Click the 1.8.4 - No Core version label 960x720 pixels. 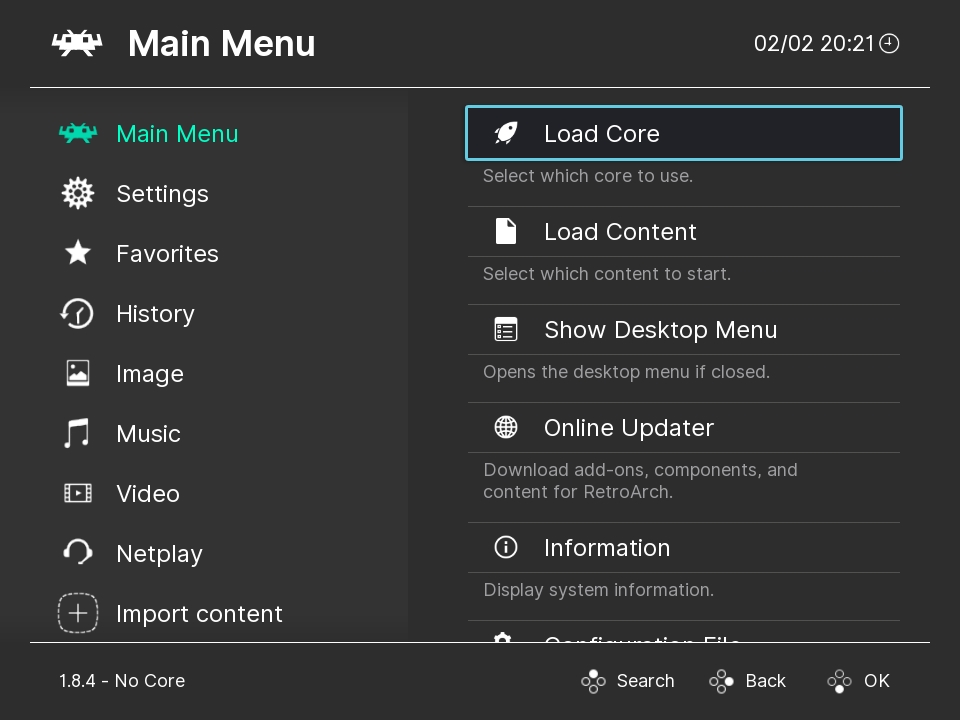click(122, 681)
